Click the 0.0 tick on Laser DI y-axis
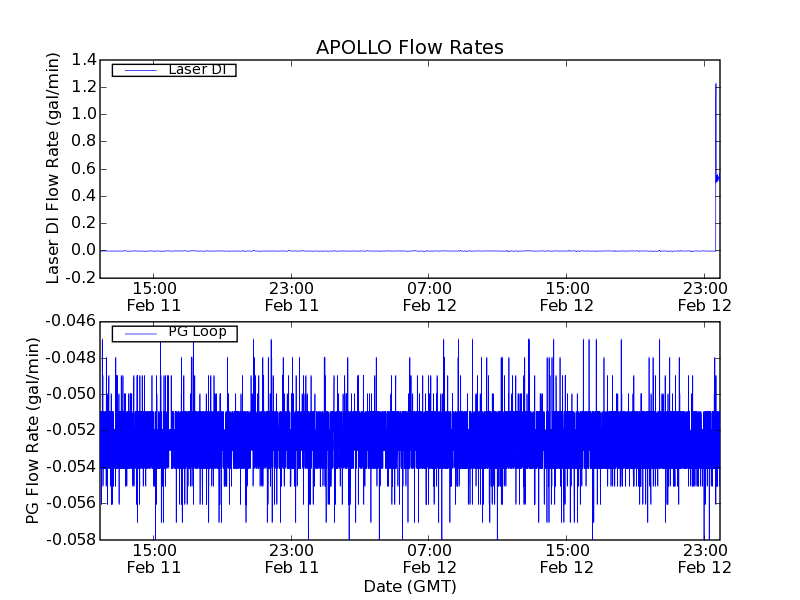Image resolution: width=800 pixels, height=600 pixels. coord(84,250)
